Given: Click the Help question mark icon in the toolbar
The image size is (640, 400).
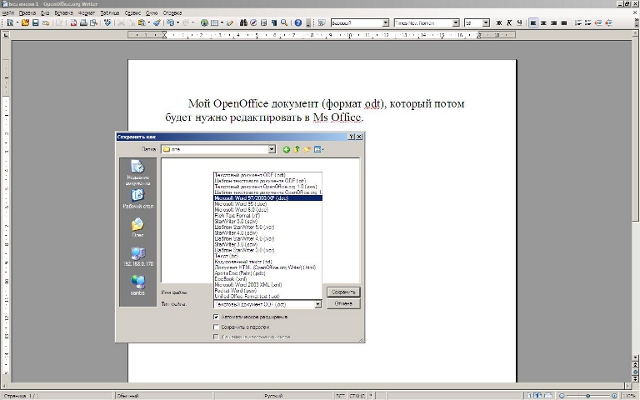Looking at the screenshot, I should (x=298, y=23).
